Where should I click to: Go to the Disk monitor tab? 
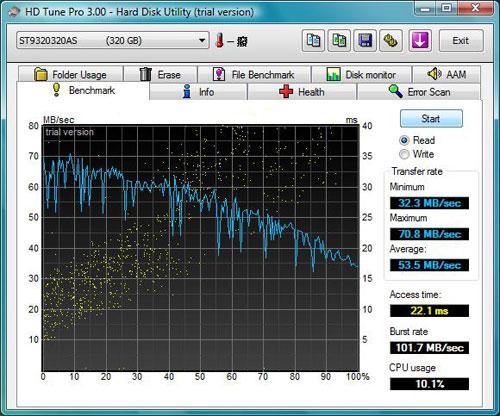(361, 74)
